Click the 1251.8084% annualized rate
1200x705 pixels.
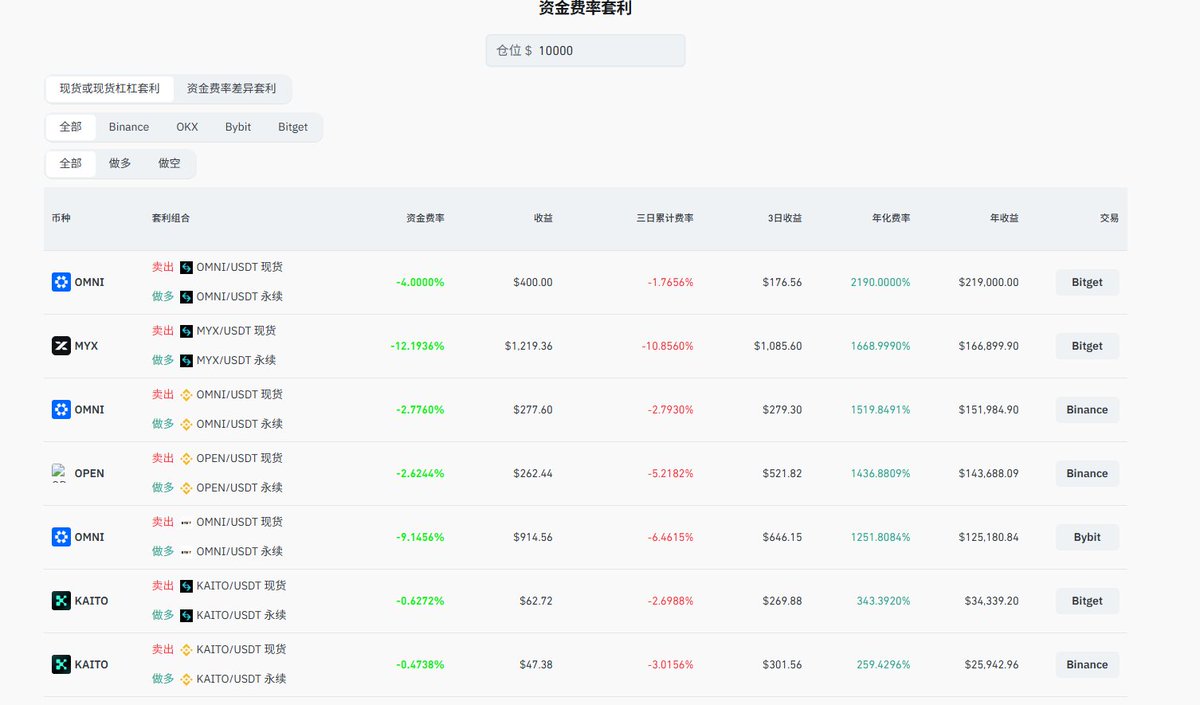[x=881, y=537]
